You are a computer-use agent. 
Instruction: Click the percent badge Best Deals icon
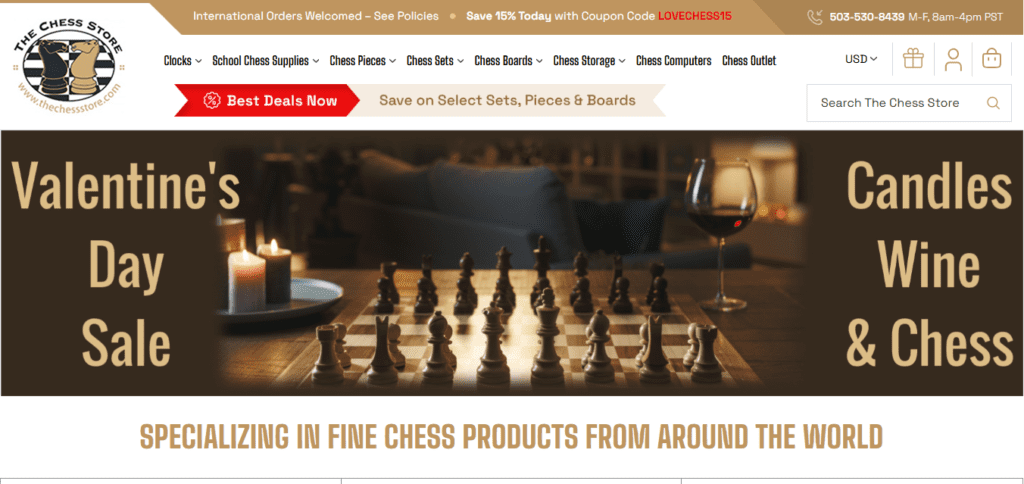click(x=212, y=100)
